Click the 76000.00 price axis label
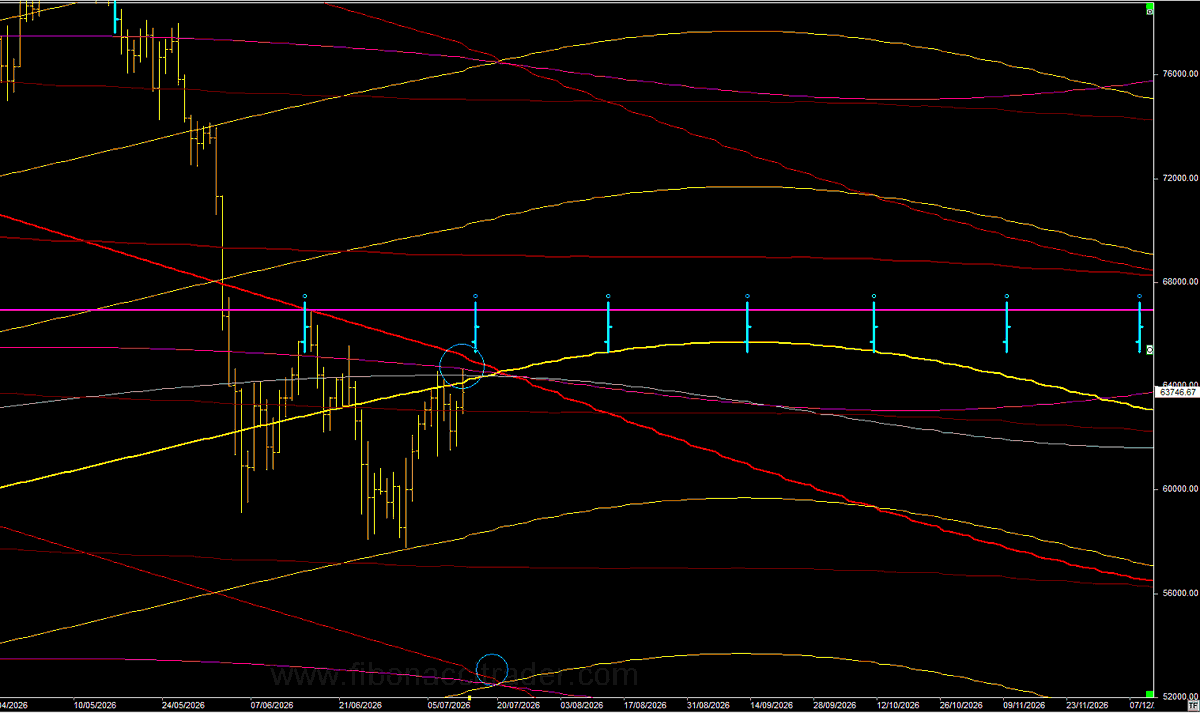This screenshot has width=1200, height=713. tap(1180, 75)
